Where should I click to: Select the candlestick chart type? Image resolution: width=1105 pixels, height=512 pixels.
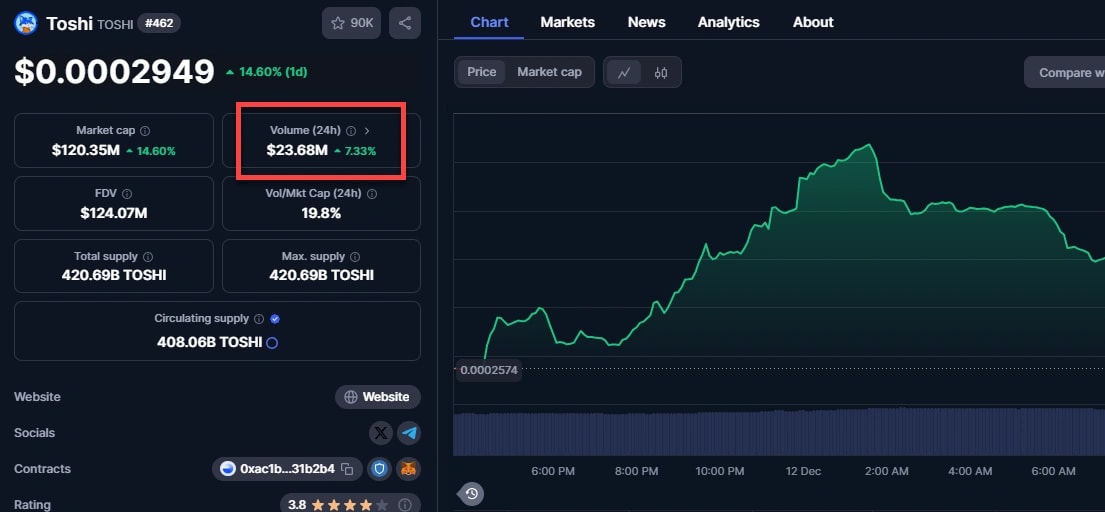pyautogui.click(x=660, y=72)
